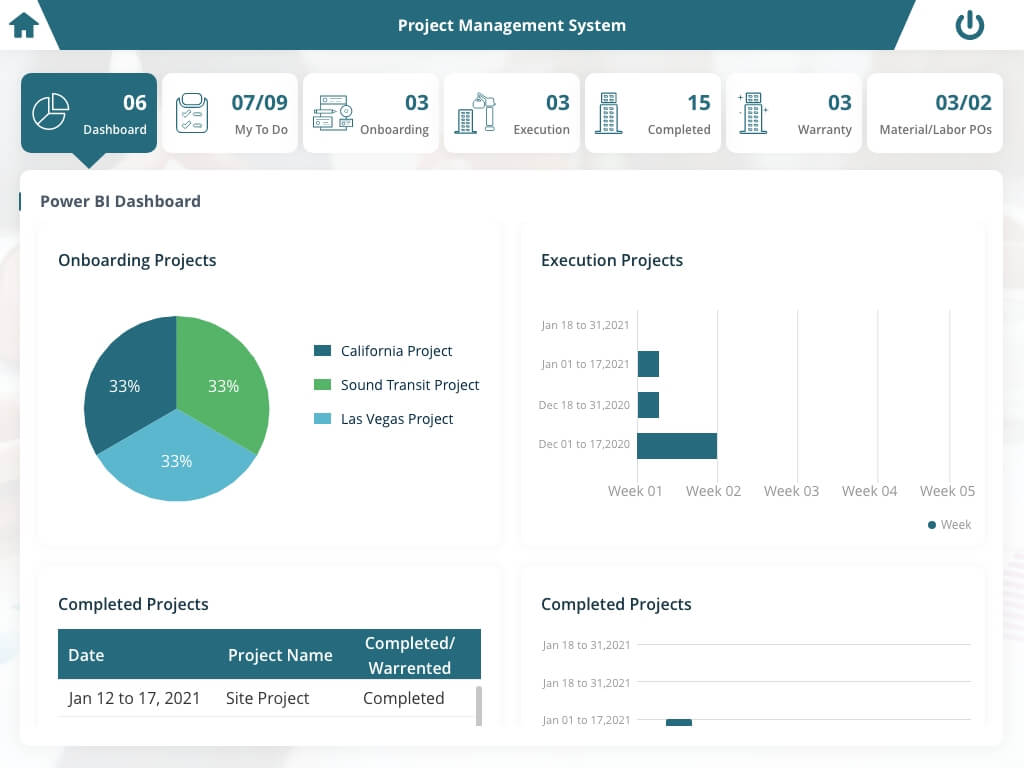Click the Site Project cell
The height and width of the screenshot is (768, 1024).
268,698
